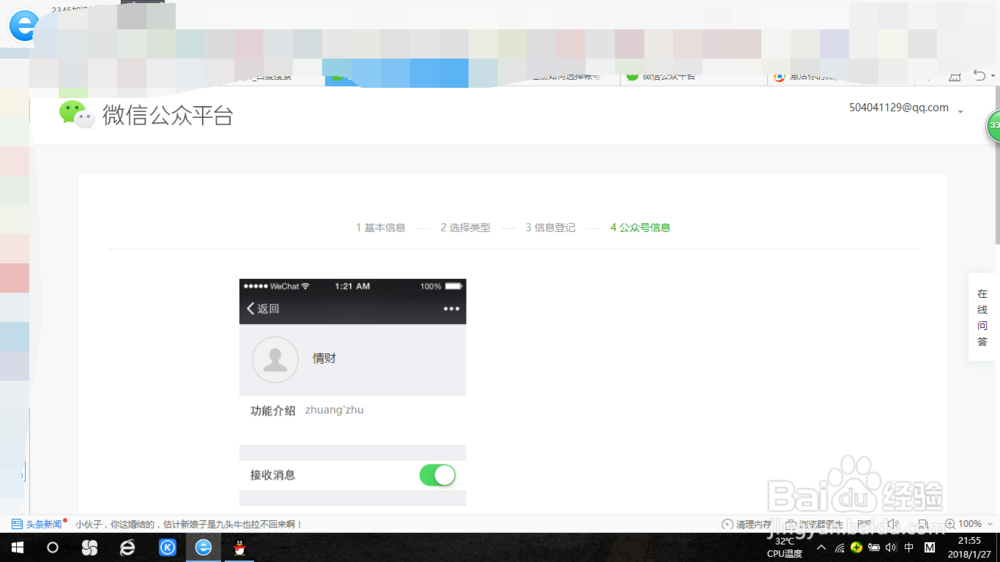Click 清理内存 in browser status bar

pos(746,524)
